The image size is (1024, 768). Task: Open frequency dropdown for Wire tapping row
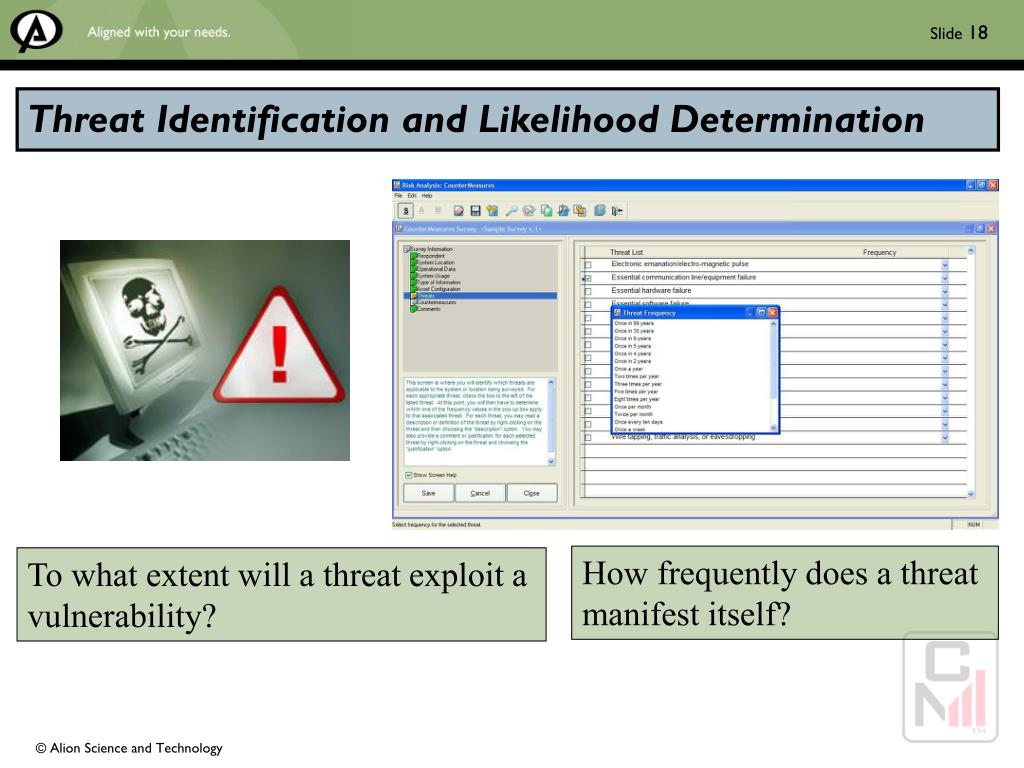pyautogui.click(x=945, y=438)
